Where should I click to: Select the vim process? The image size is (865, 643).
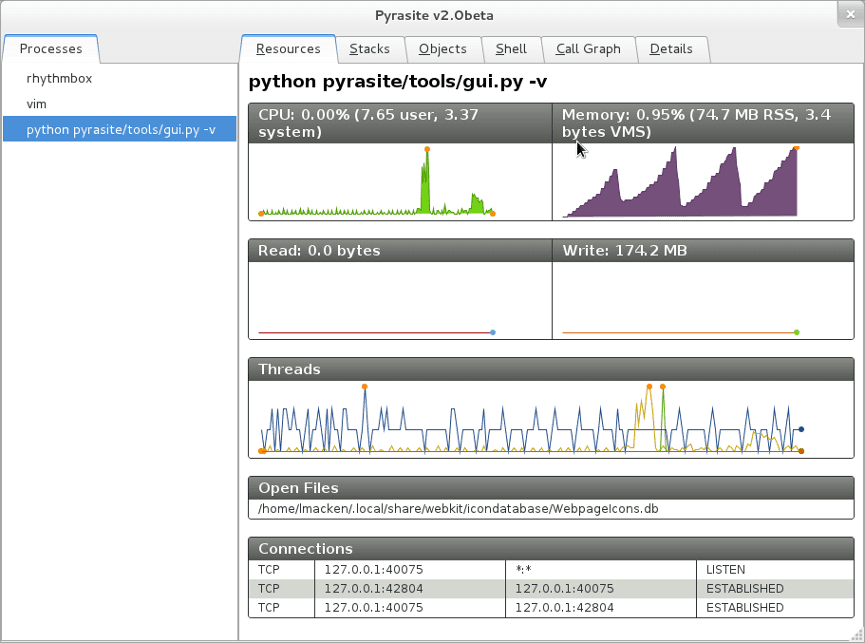click(x=37, y=103)
